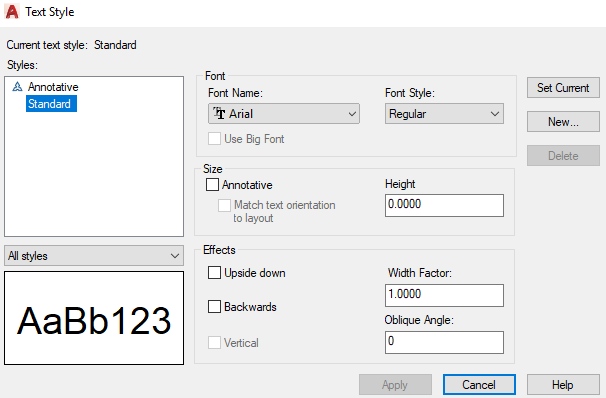Image resolution: width=606 pixels, height=398 pixels.
Task: Select the Standard text style
Action: [x=51, y=104]
